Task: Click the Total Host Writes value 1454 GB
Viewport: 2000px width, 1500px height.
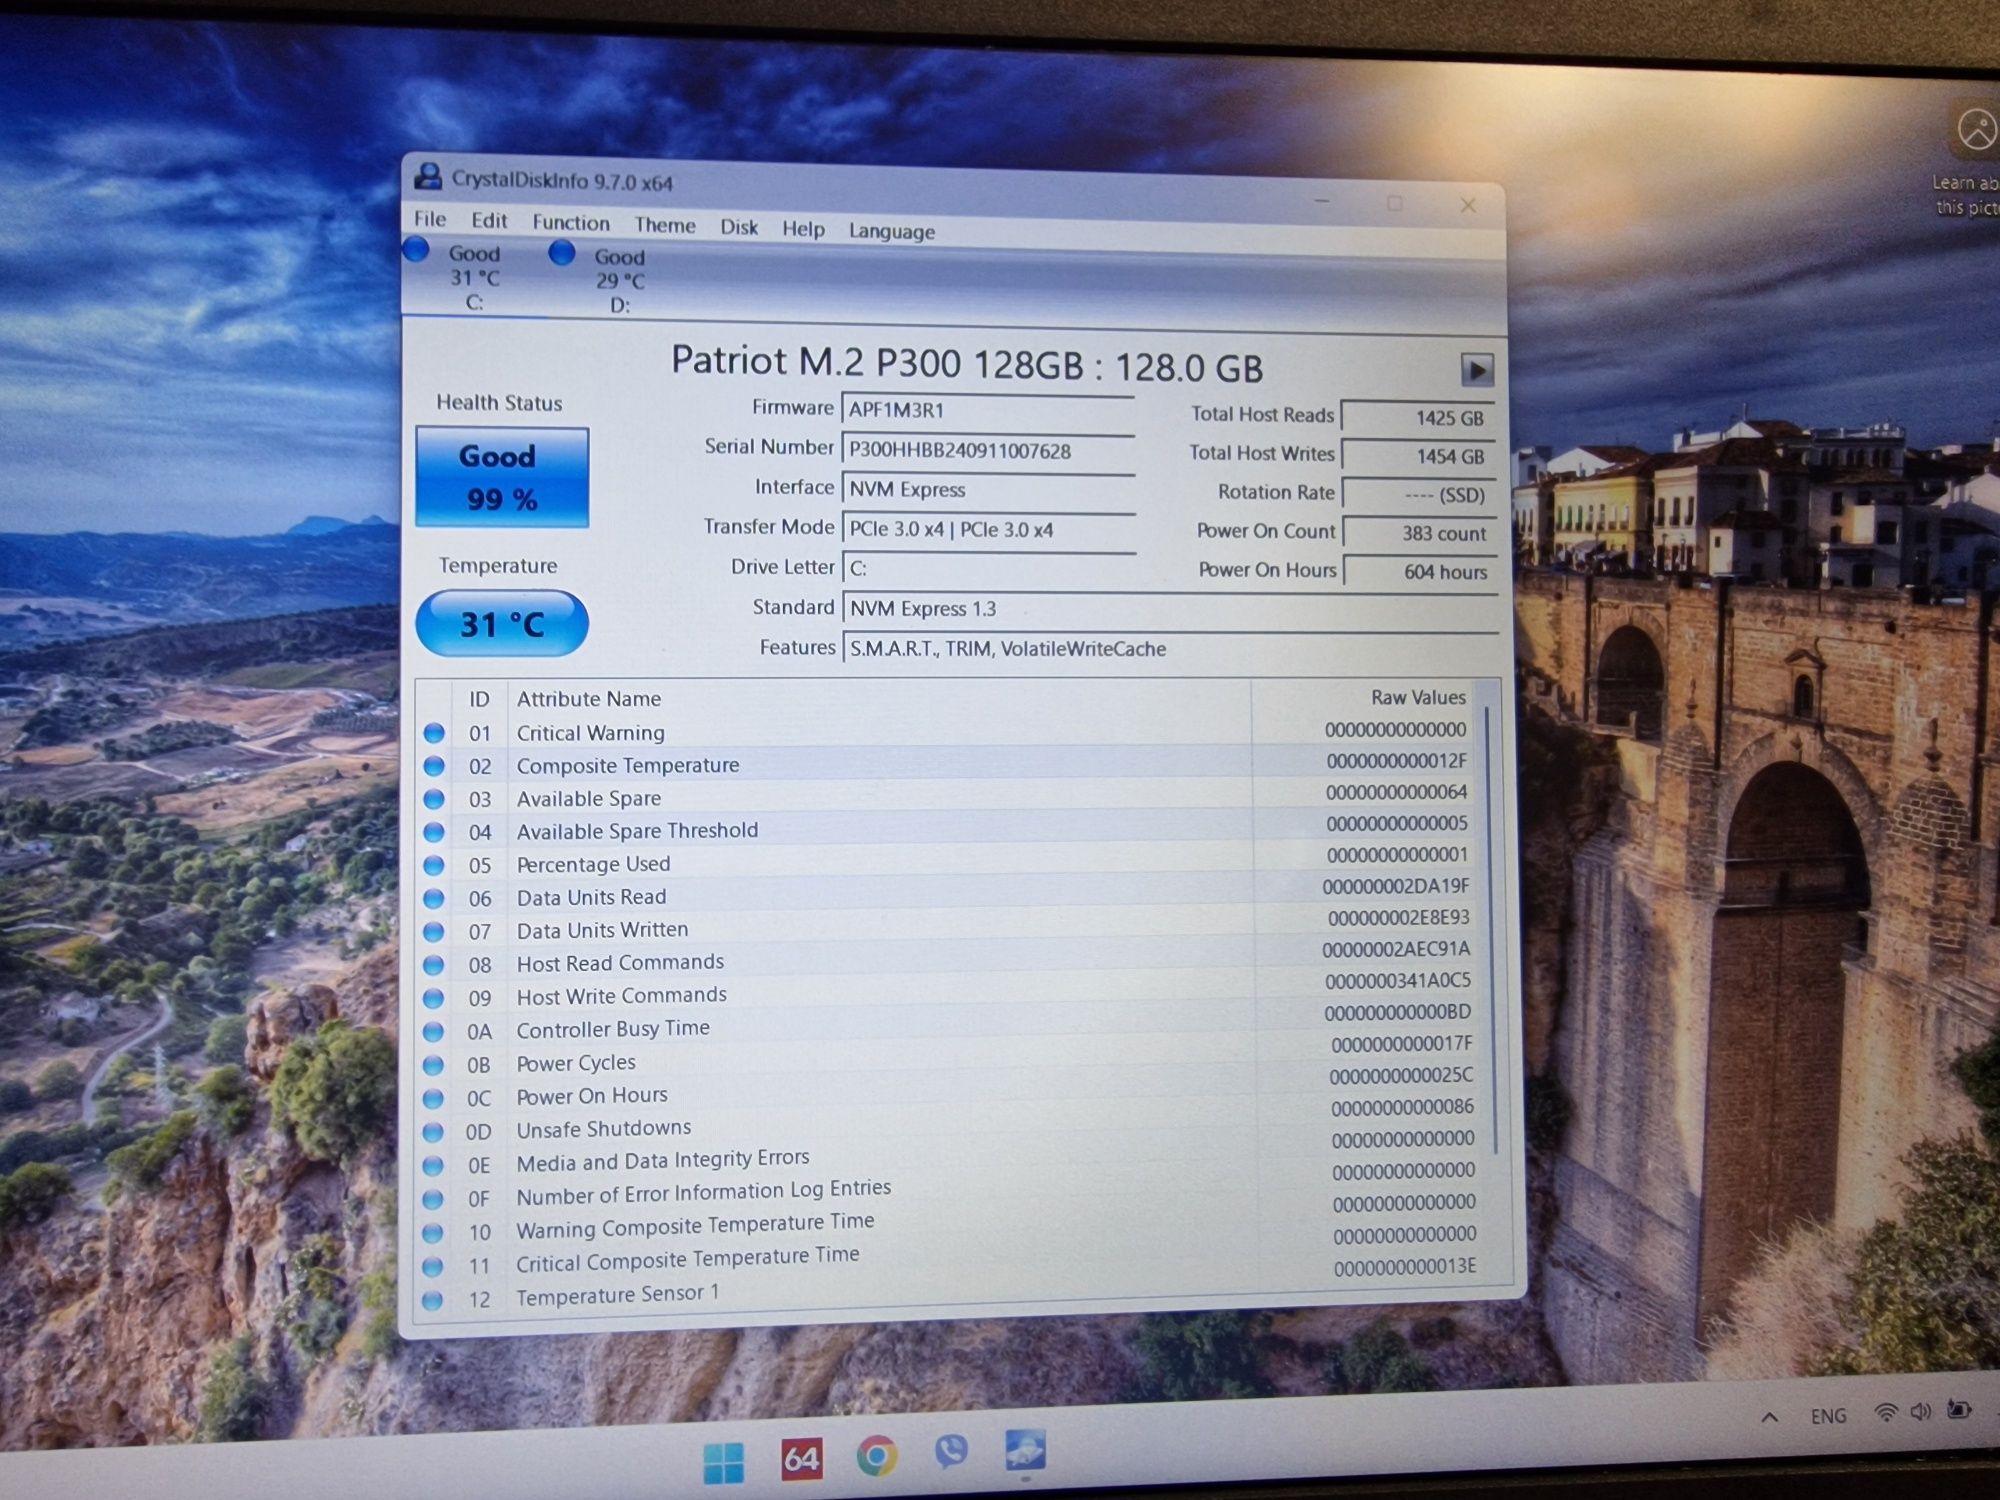Action: tap(1418, 456)
